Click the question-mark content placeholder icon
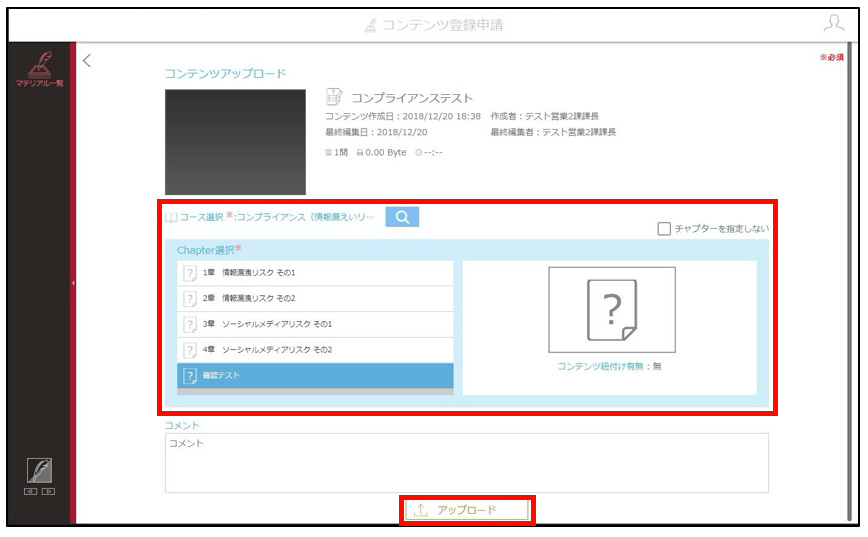Screen dimensions: 868x537 [612, 309]
